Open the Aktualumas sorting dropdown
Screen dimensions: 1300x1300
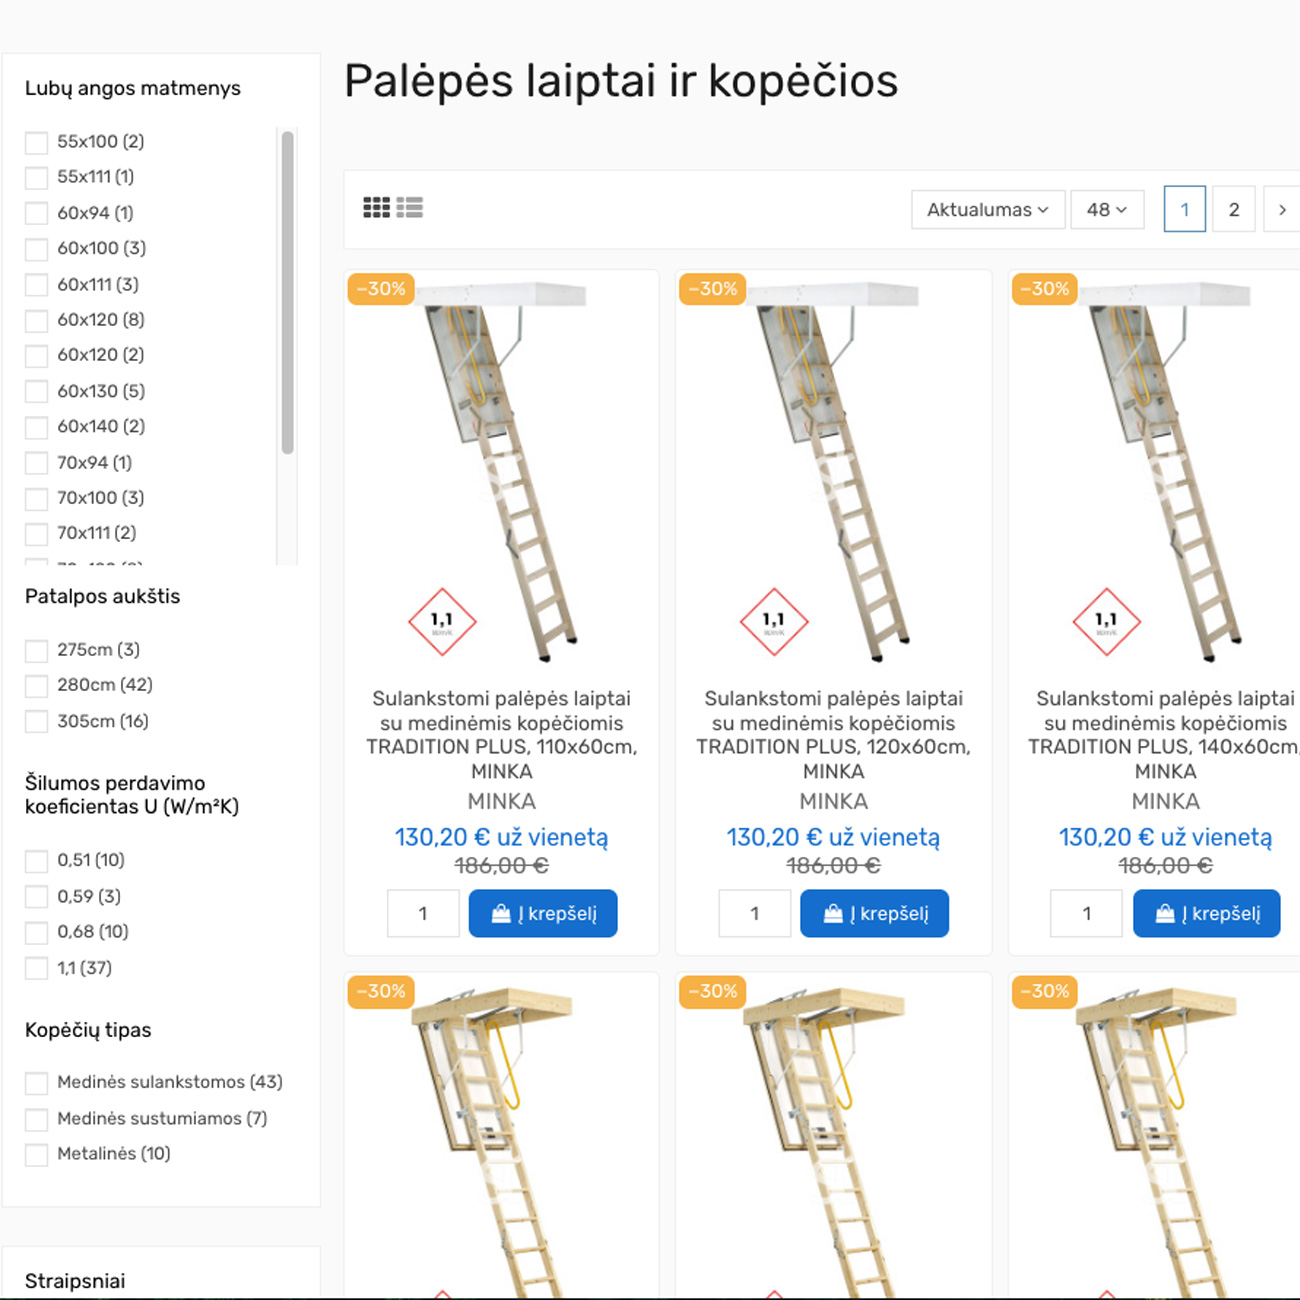(988, 209)
